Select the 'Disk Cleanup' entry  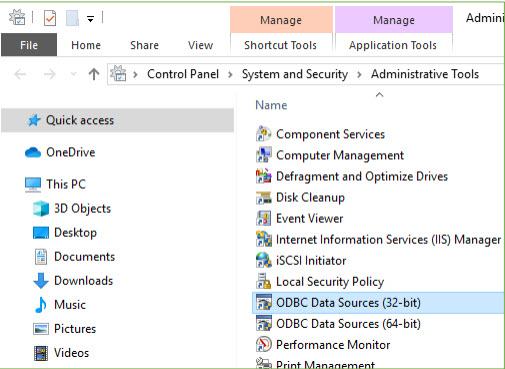(x=310, y=198)
